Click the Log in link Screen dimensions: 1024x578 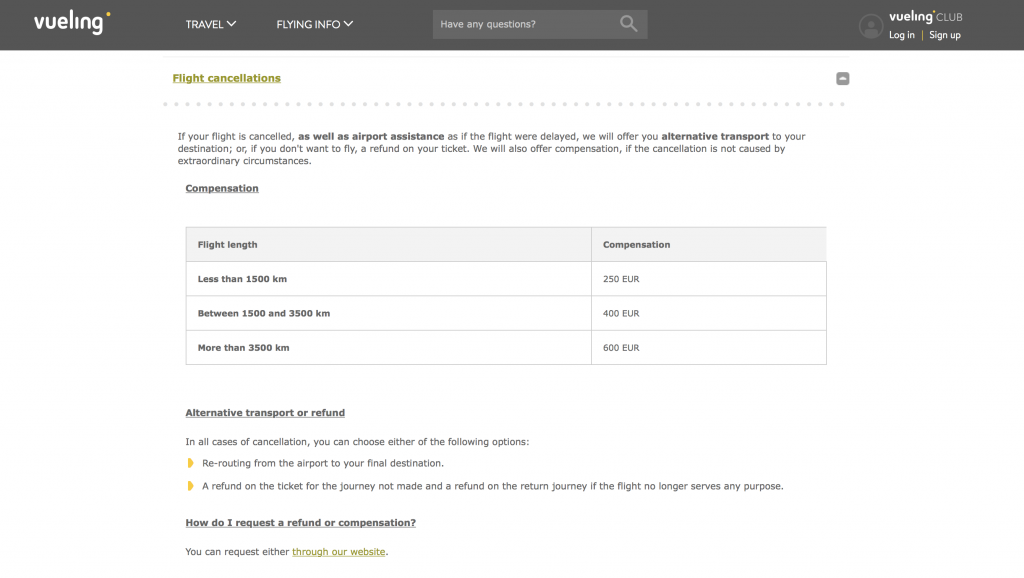901,35
